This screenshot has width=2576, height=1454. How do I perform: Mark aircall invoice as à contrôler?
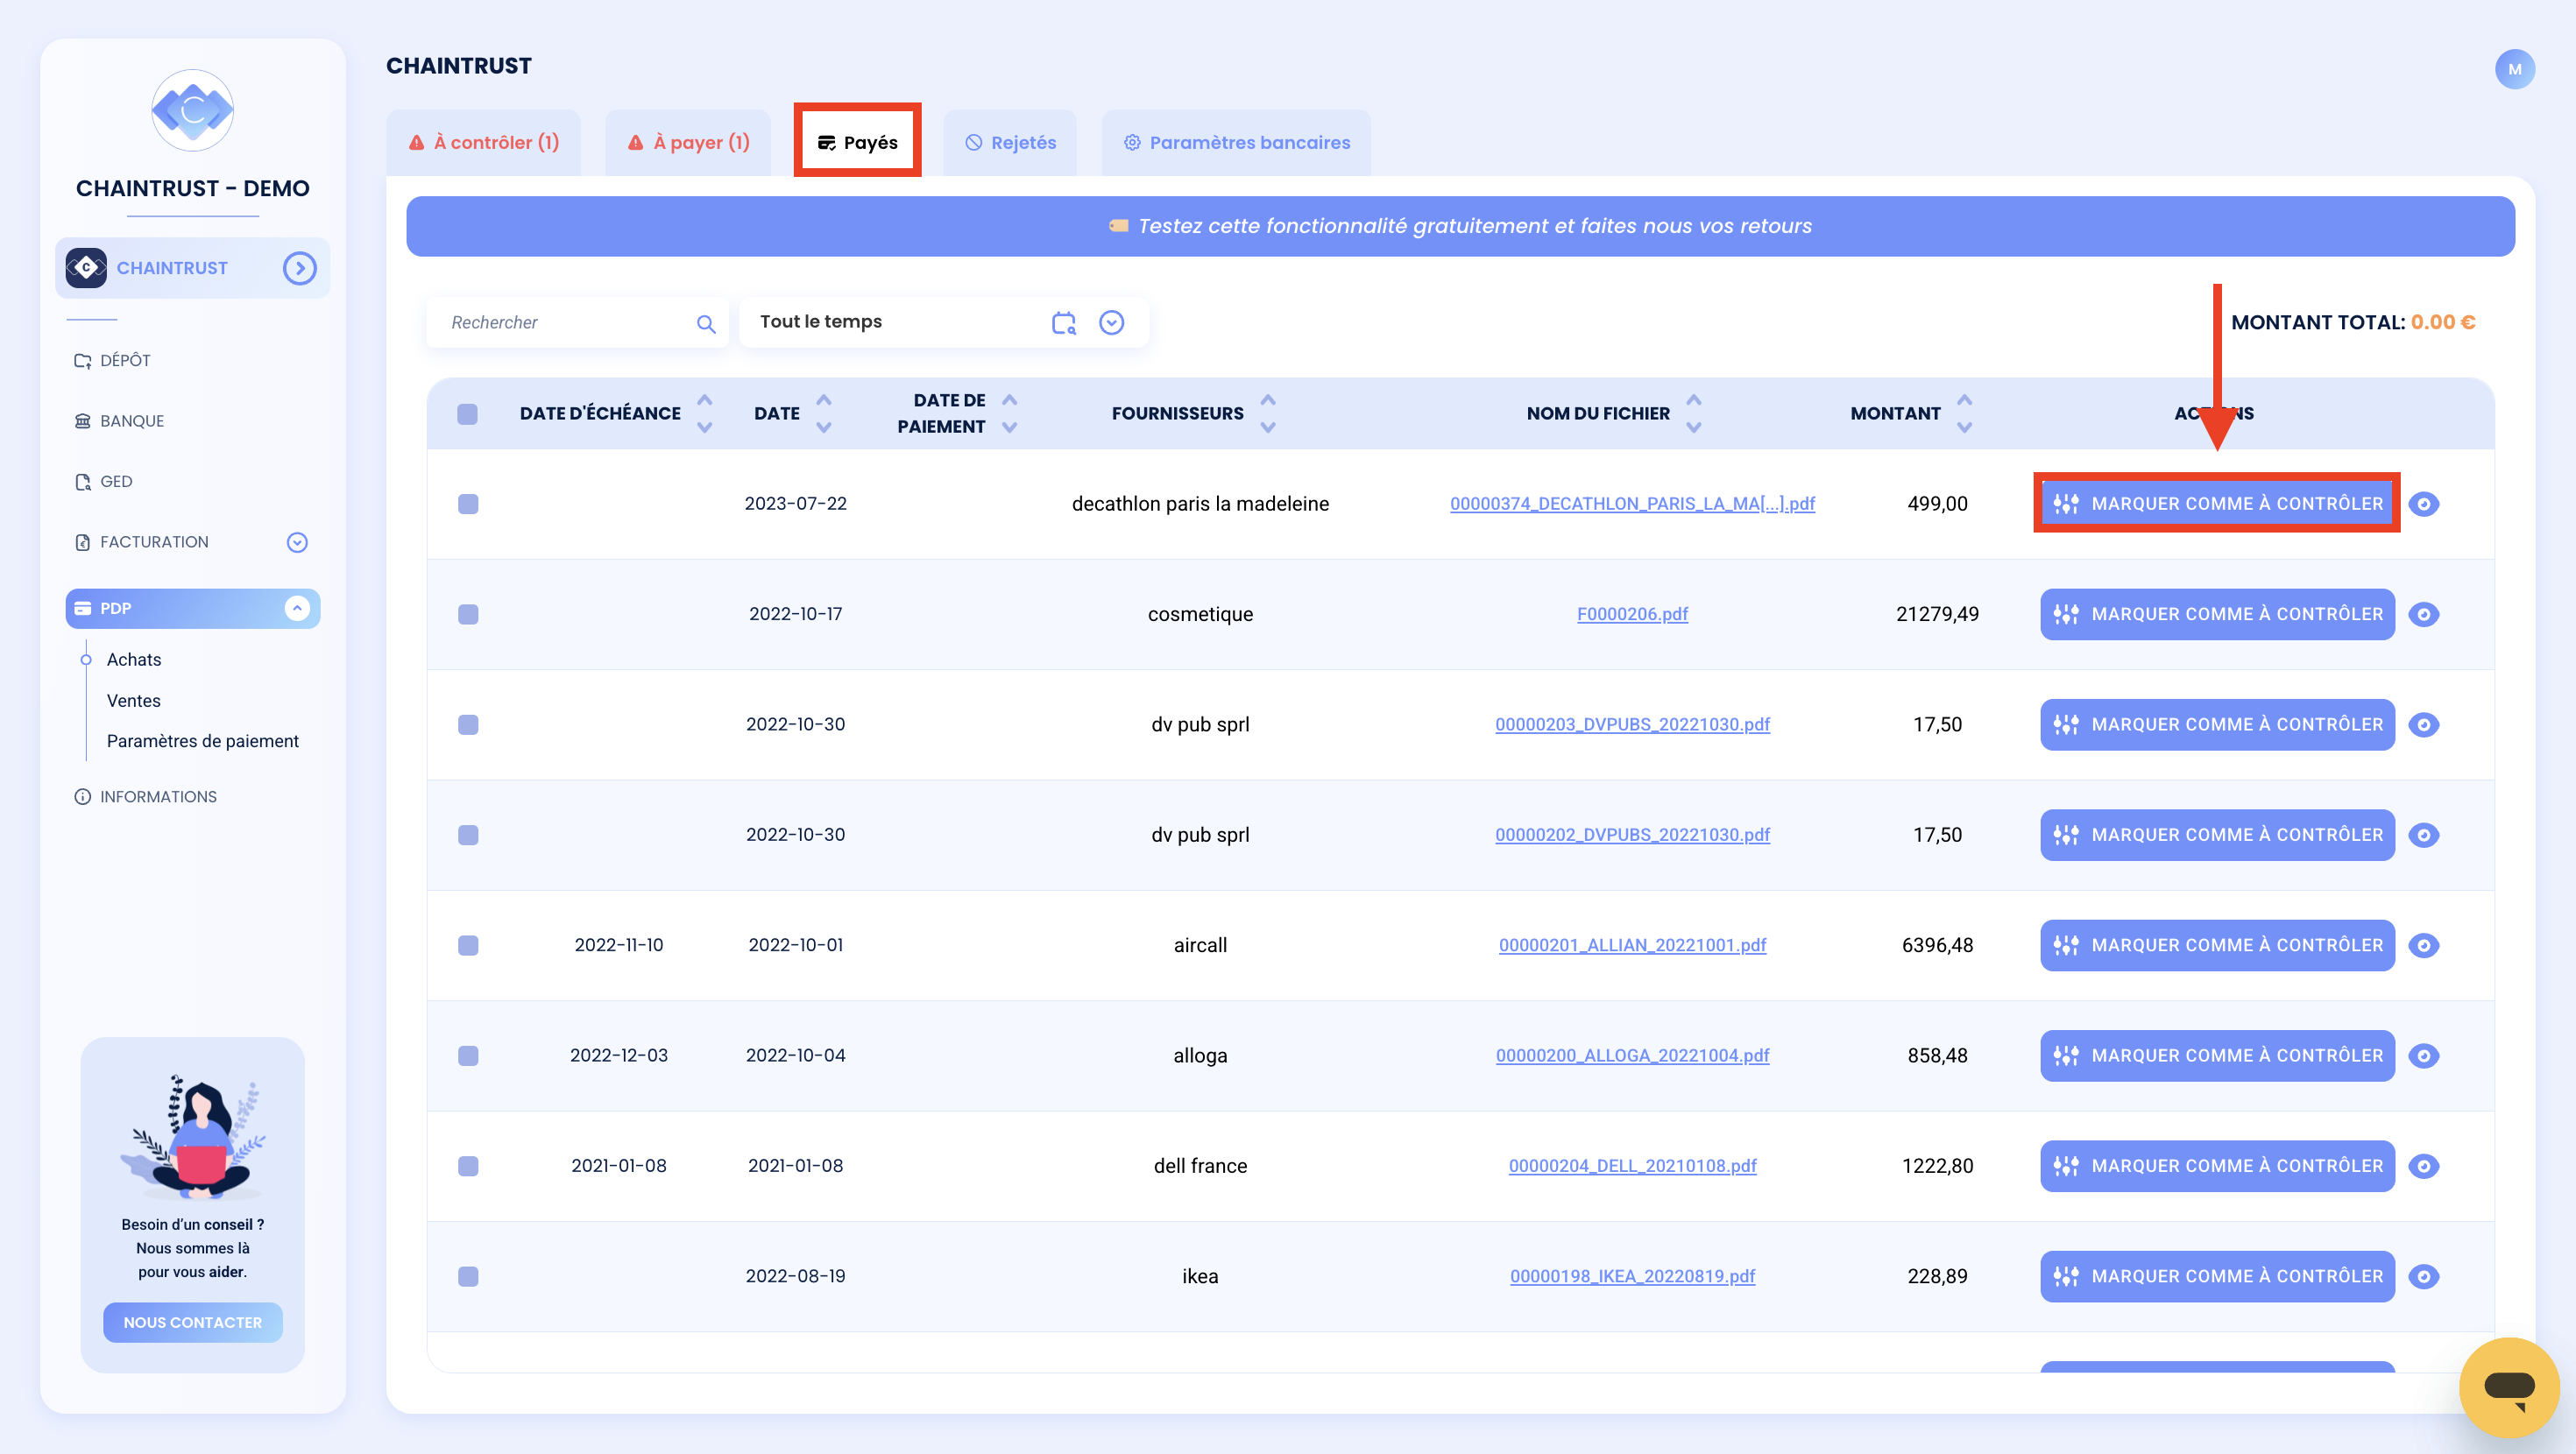(2217, 945)
